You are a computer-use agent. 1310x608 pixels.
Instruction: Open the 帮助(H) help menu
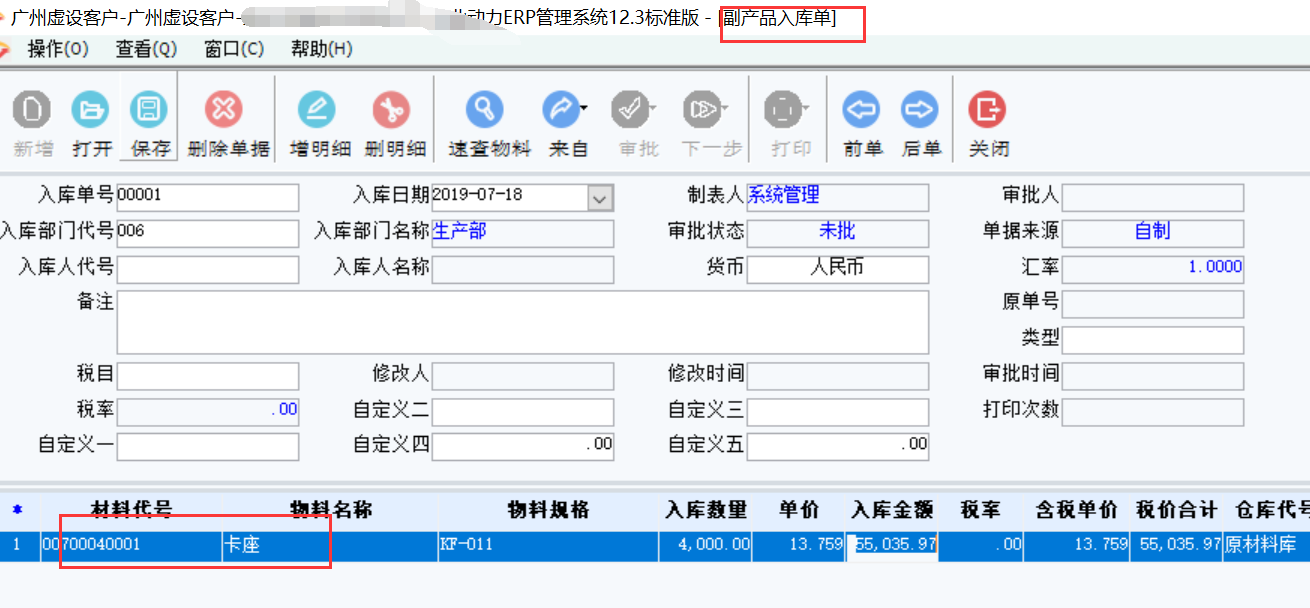click(x=319, y=47)
